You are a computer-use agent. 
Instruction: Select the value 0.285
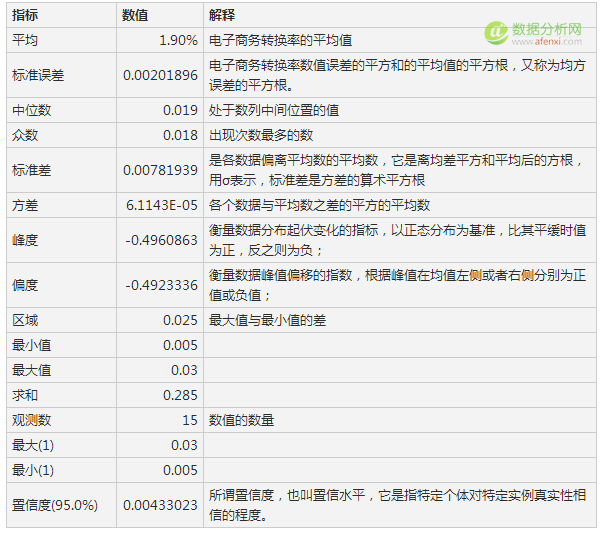click(180, 395)
